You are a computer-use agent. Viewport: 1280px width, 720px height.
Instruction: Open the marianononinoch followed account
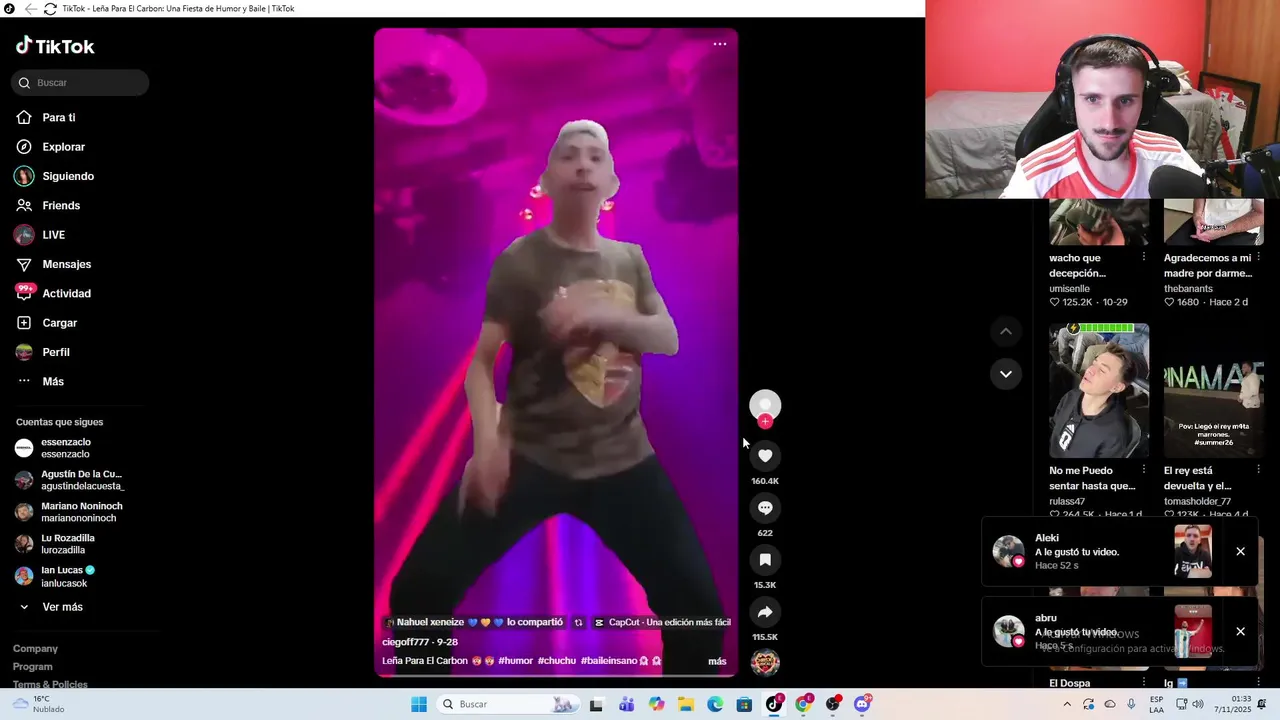coord(80,512)
